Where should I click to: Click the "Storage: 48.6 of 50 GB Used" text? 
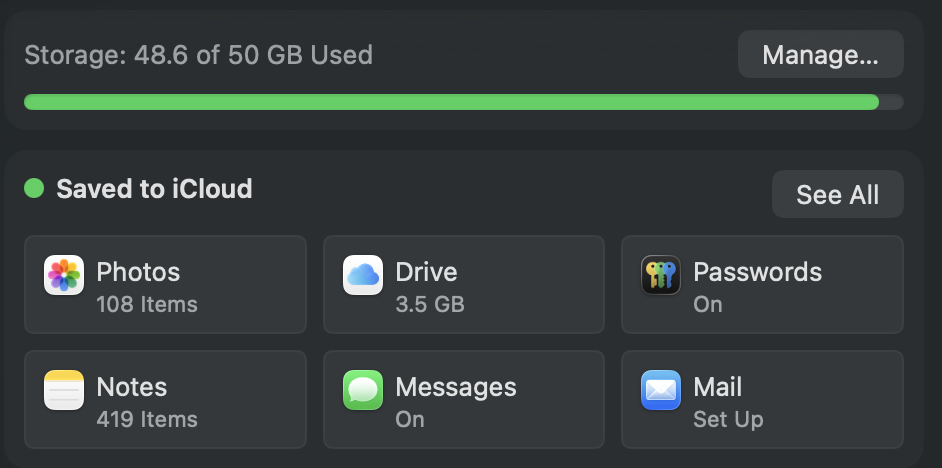point(198,54)
